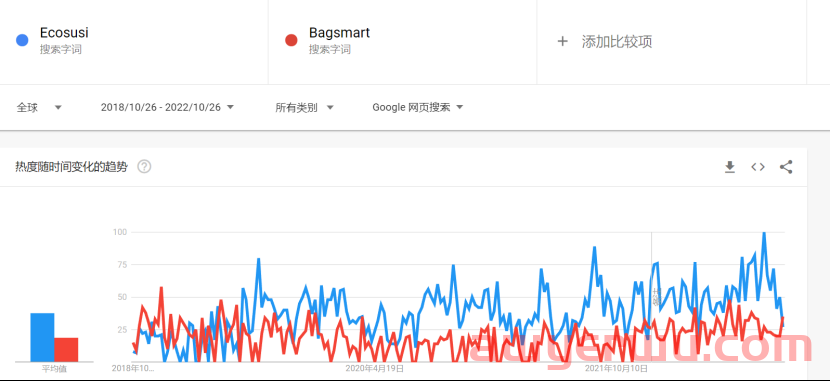
Task: Click the red average bar for Bagsmart
Action: point(66,350)
